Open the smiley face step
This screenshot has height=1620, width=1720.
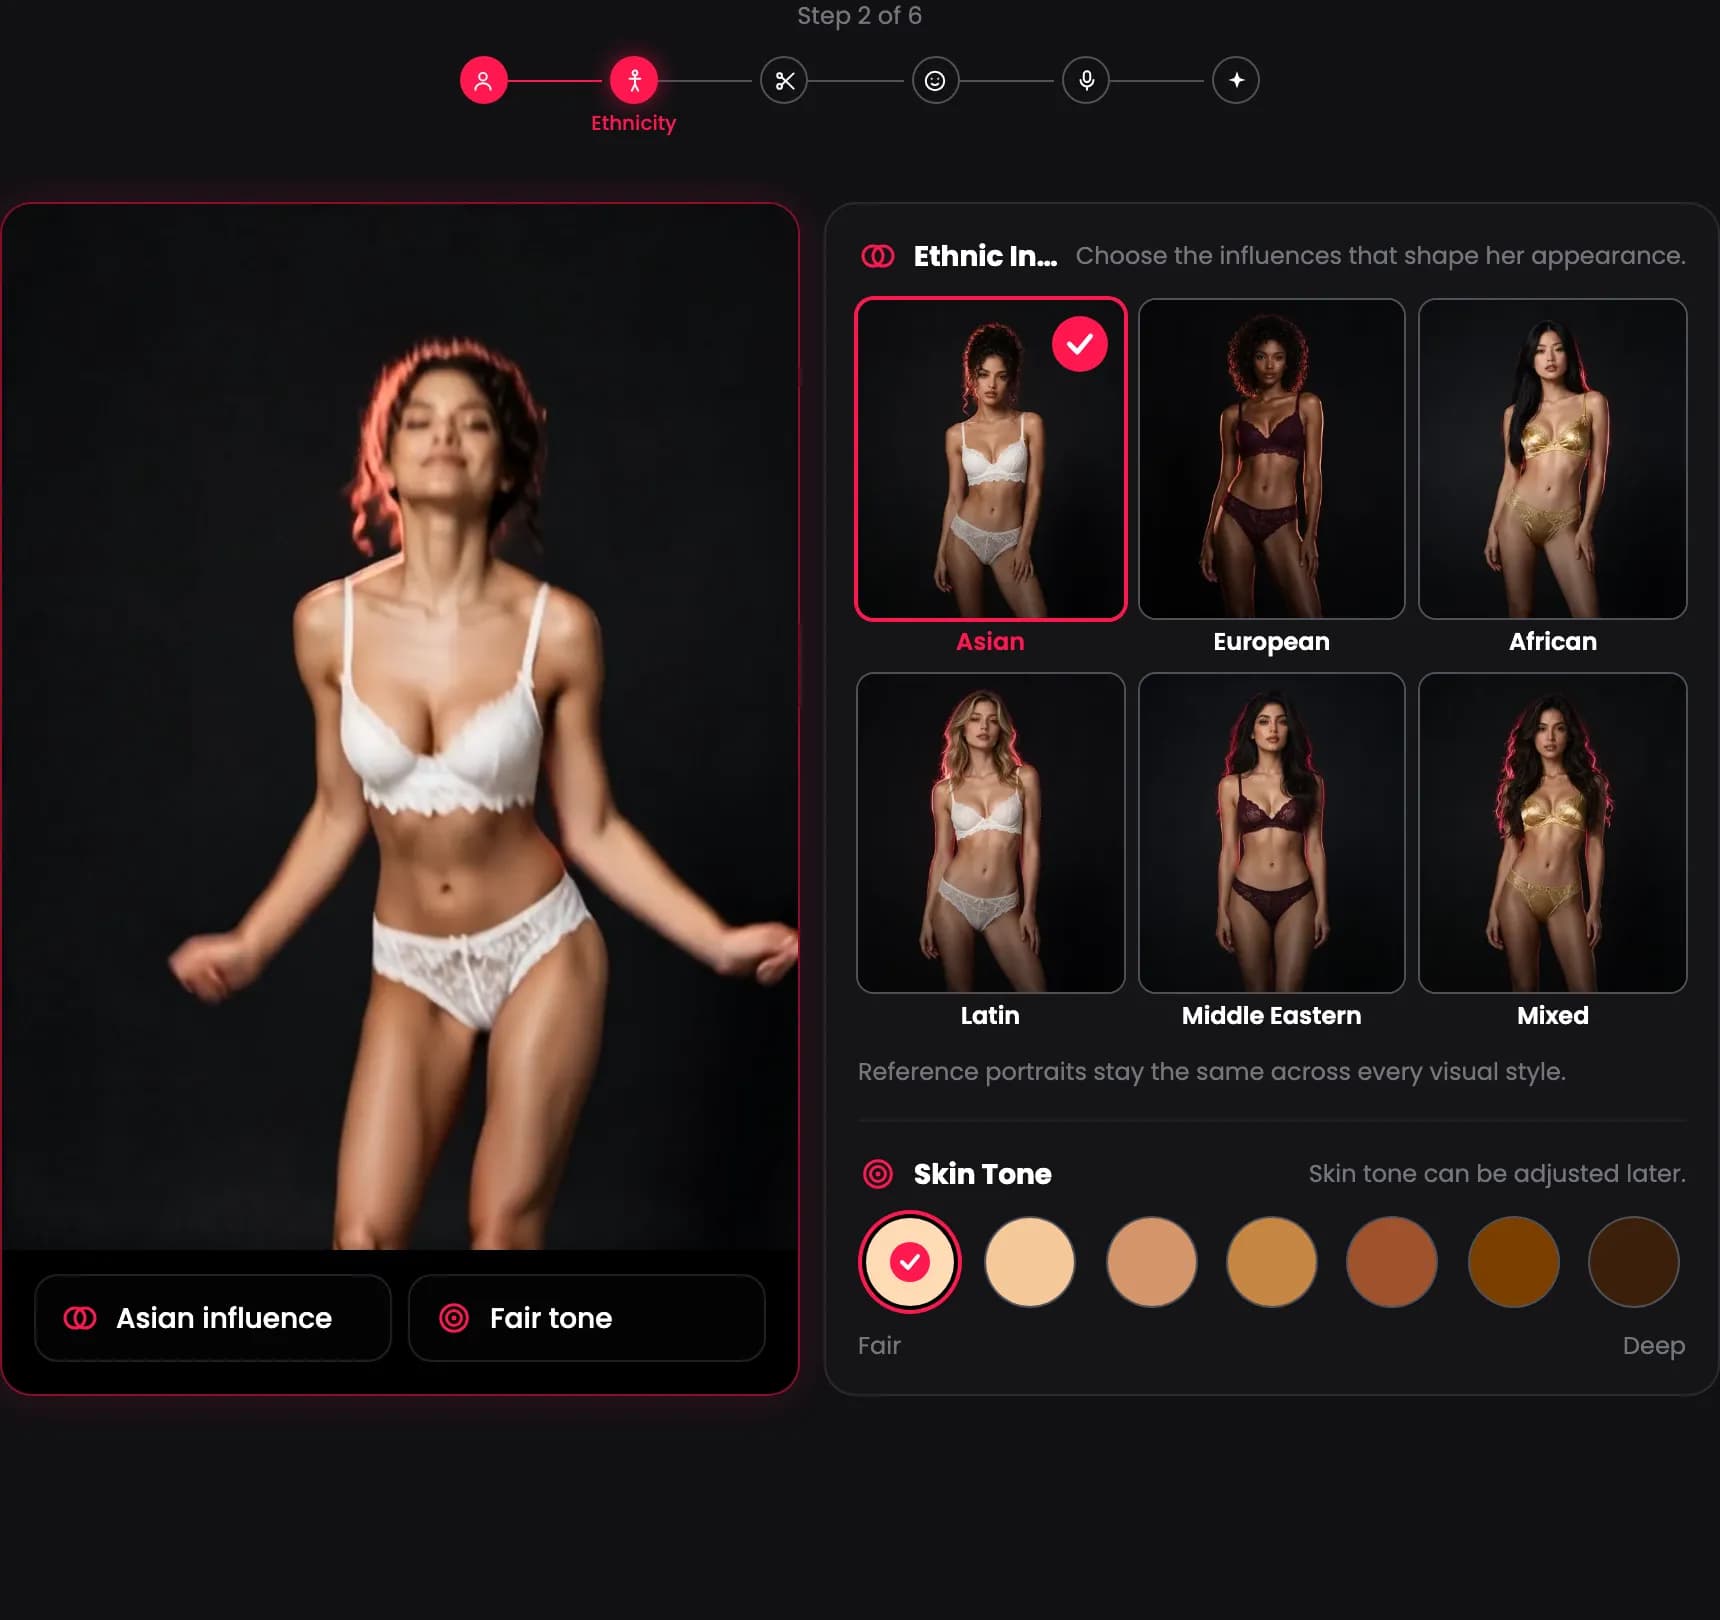tap(935, 80)
